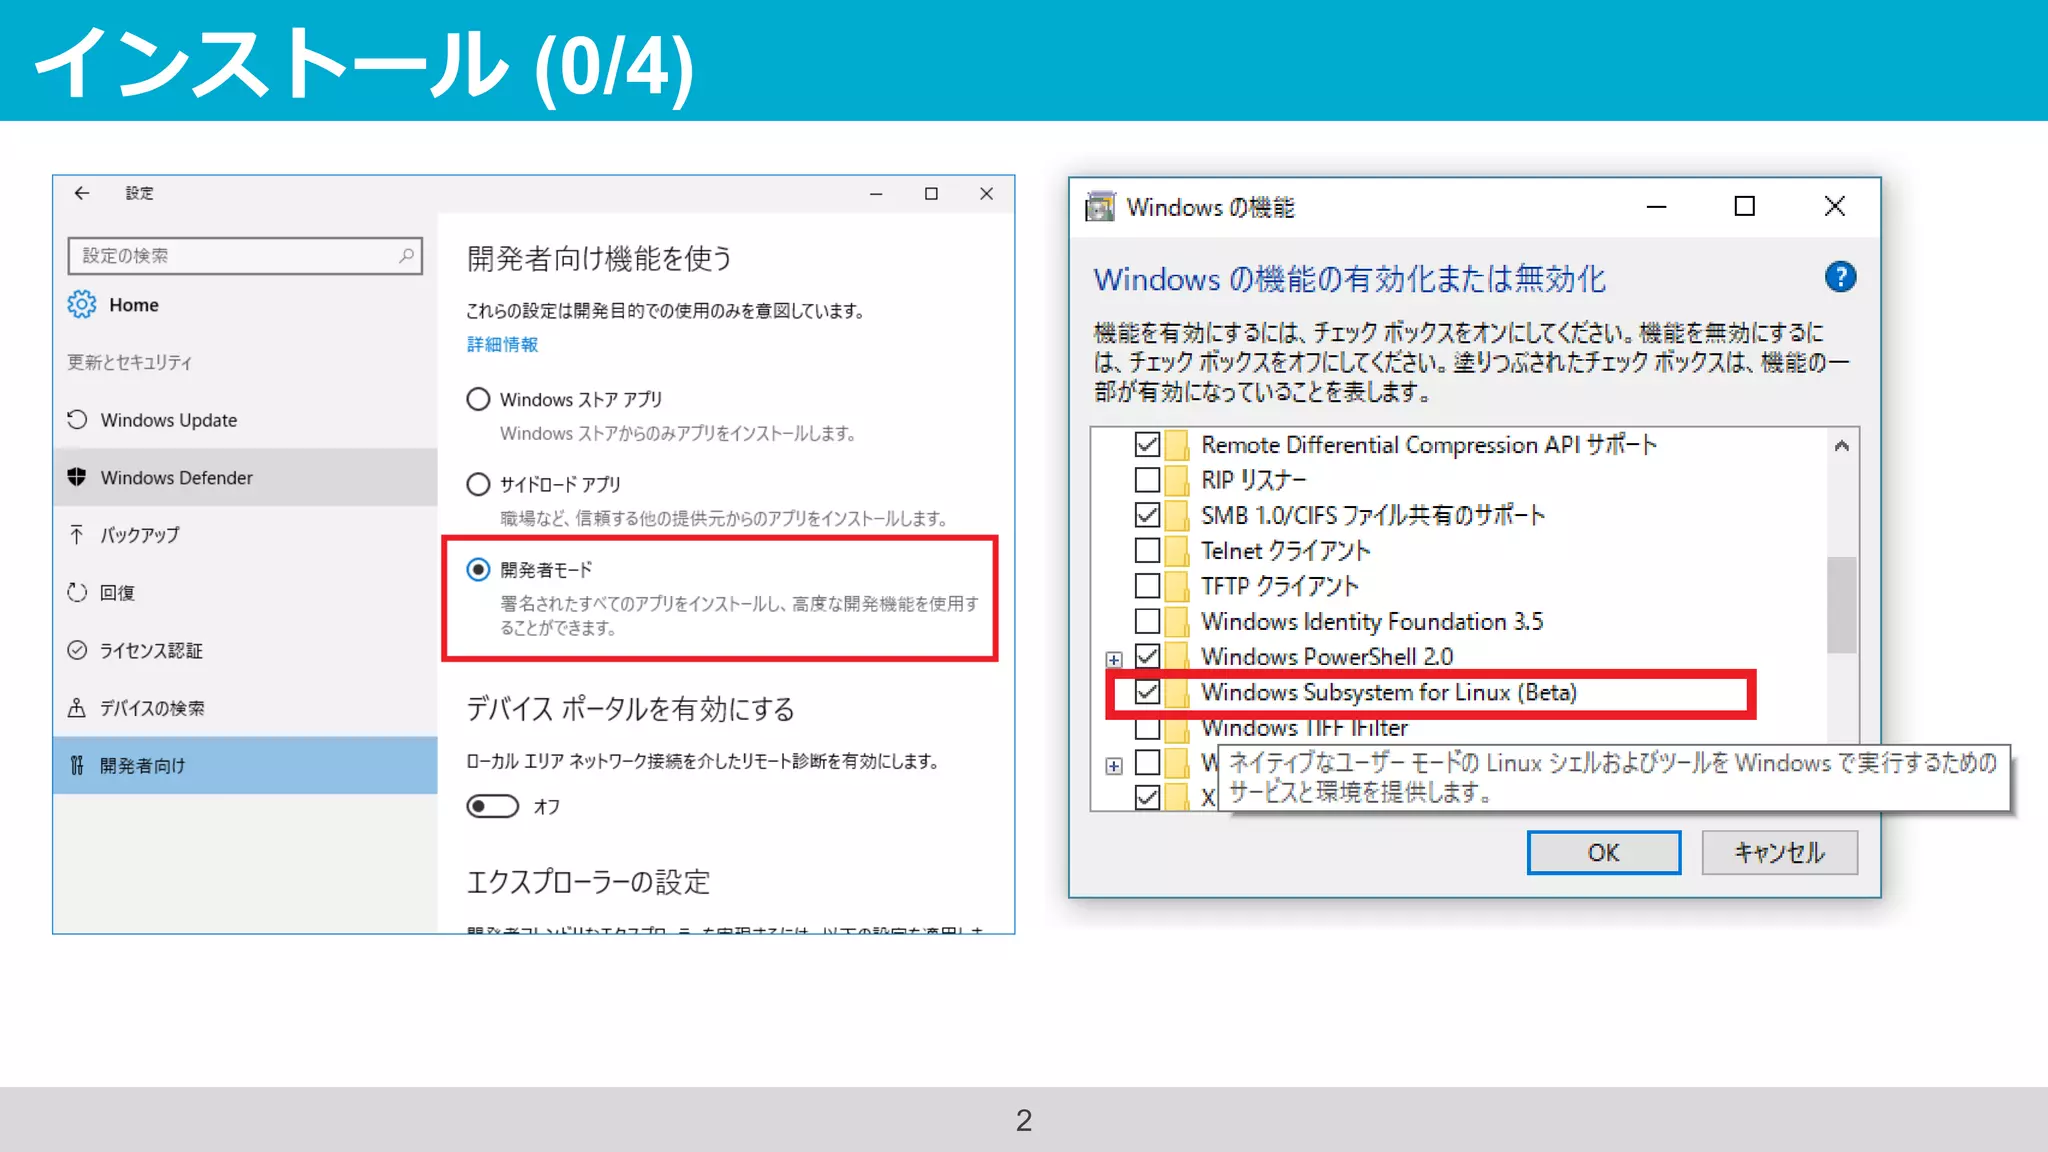Open 回復 settings page

[245, 592]
